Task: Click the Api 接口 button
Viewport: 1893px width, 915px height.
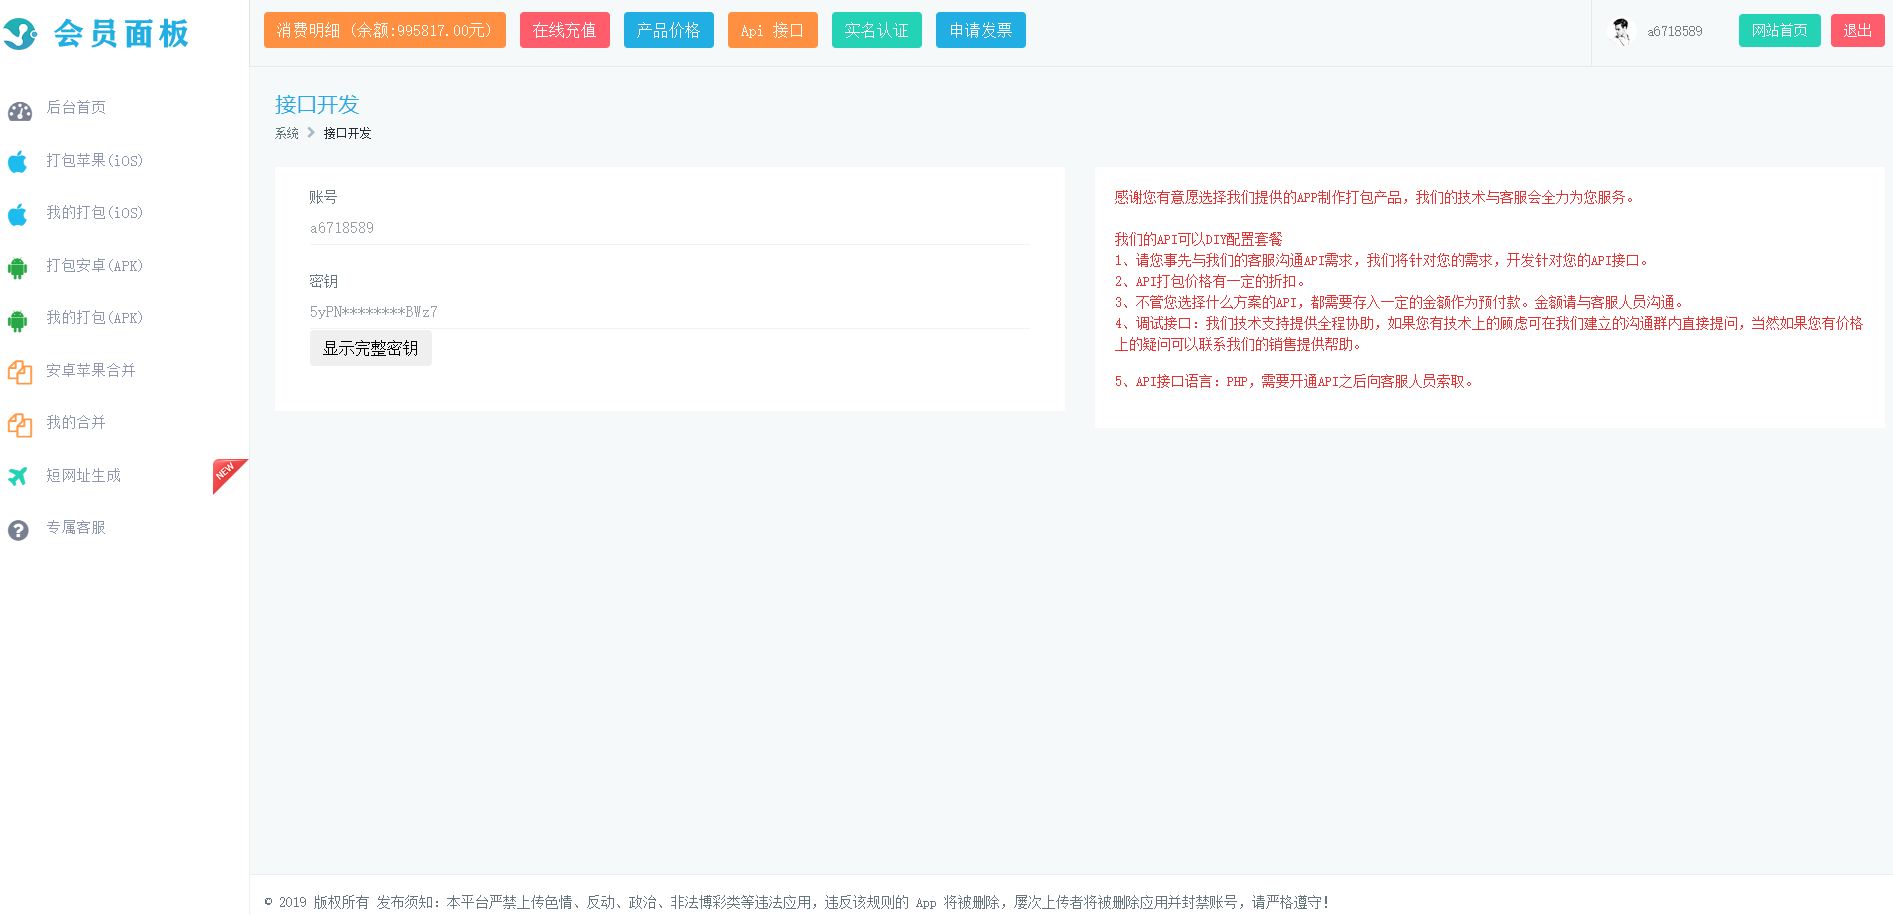Action: click(773, 30)
